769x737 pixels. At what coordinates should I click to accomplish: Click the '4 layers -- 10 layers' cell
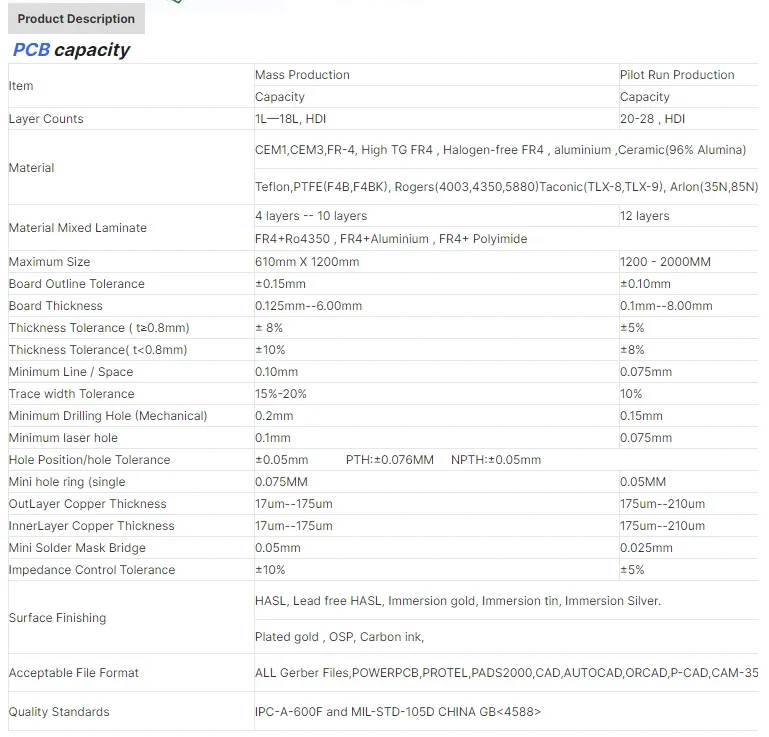tap(311, 216)
